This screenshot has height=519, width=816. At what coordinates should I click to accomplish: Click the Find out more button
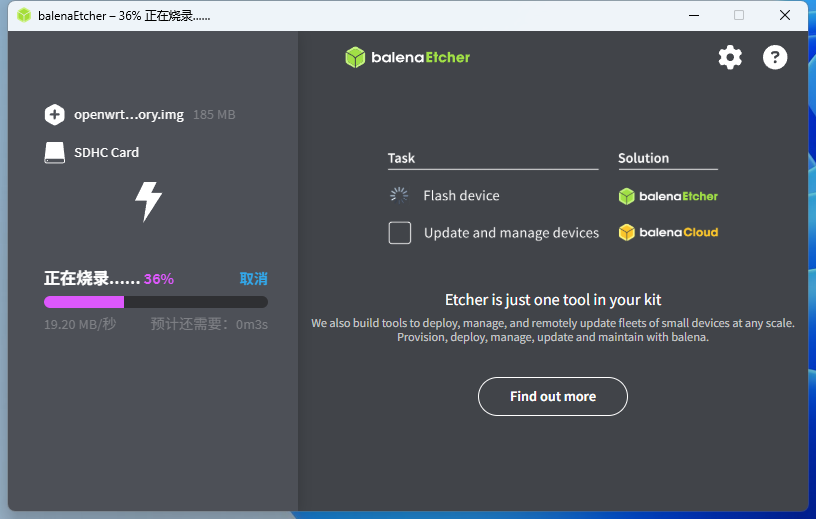553,396
